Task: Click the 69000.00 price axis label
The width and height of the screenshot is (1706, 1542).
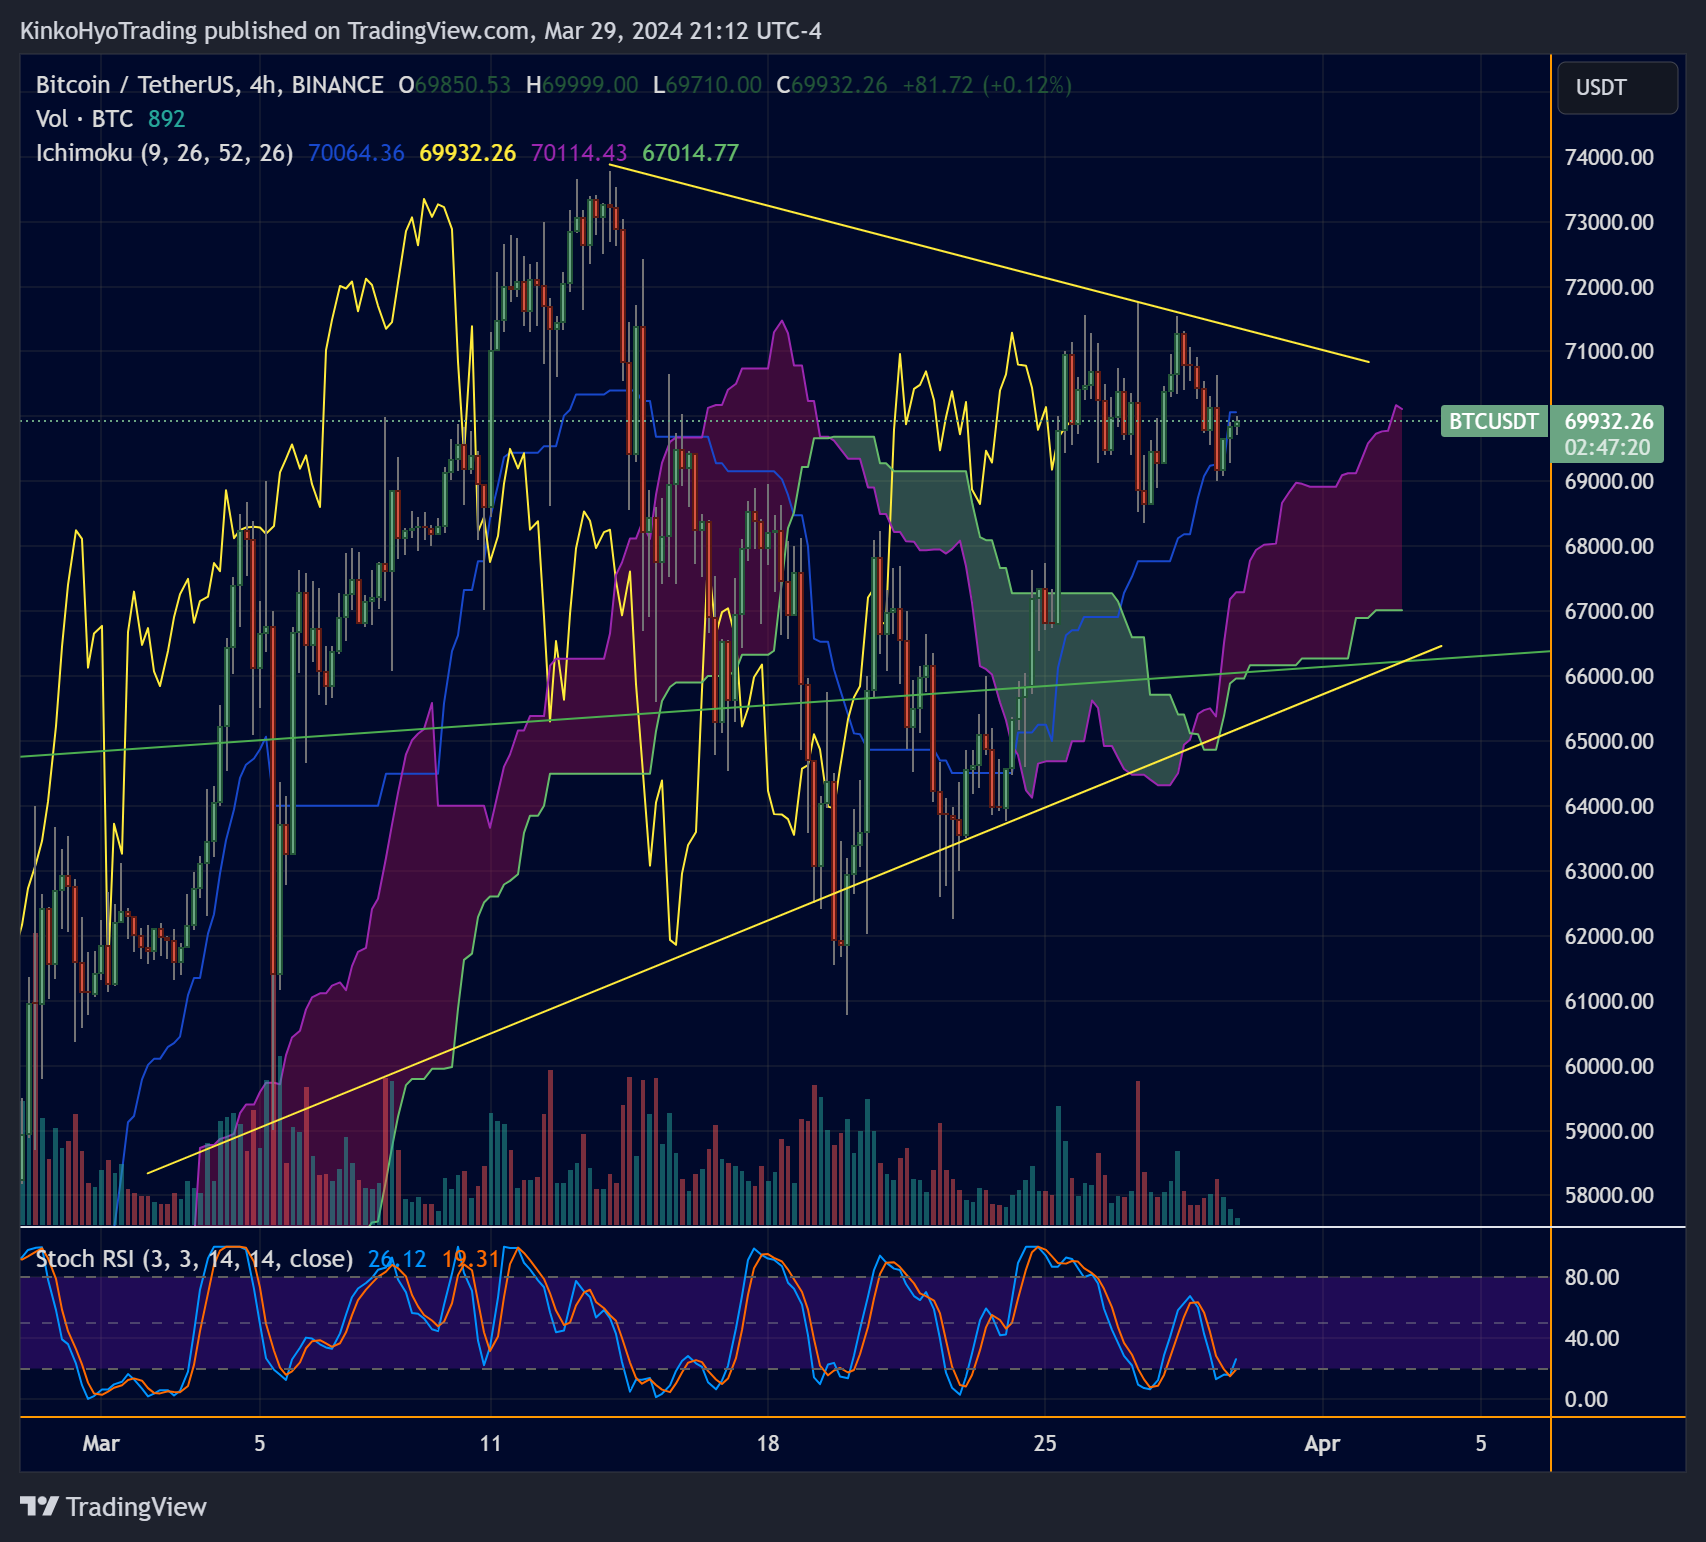Action: pyautogui.click(x=1609, y=481)
